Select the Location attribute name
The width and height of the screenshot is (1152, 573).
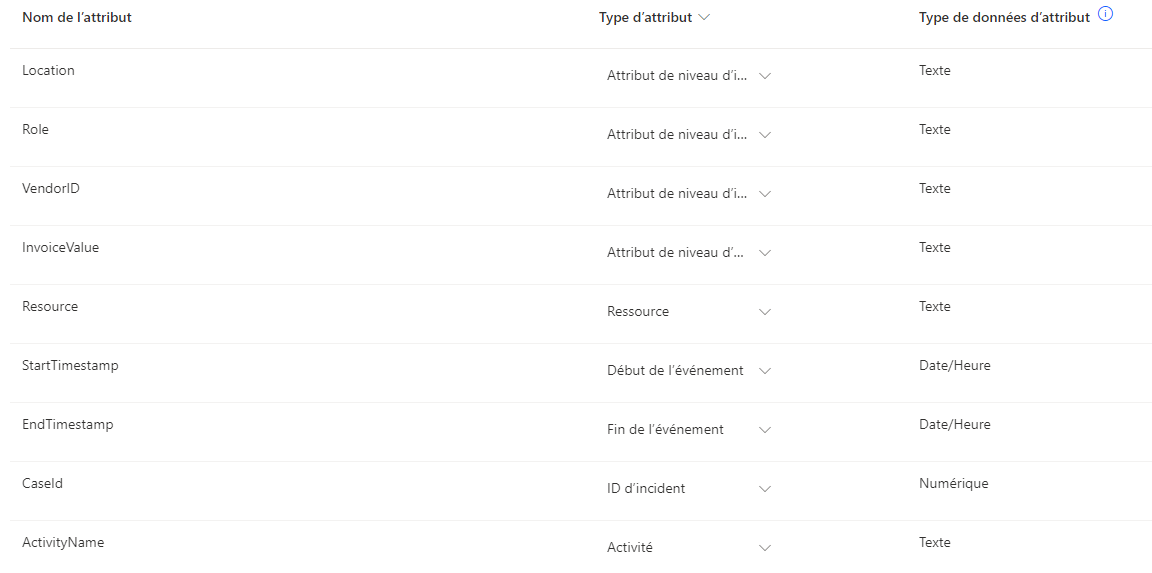coord(48,71)
